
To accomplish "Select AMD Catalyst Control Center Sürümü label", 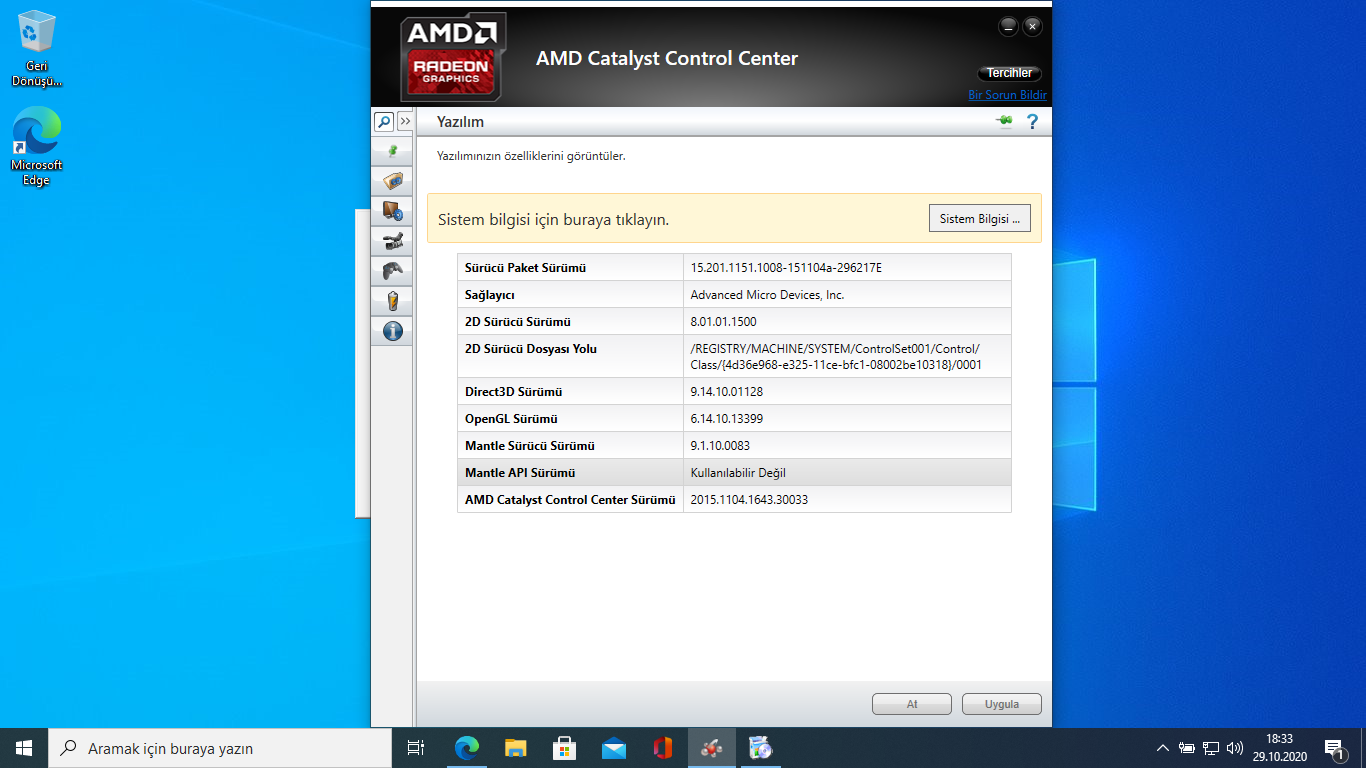I will pos(571,500).
